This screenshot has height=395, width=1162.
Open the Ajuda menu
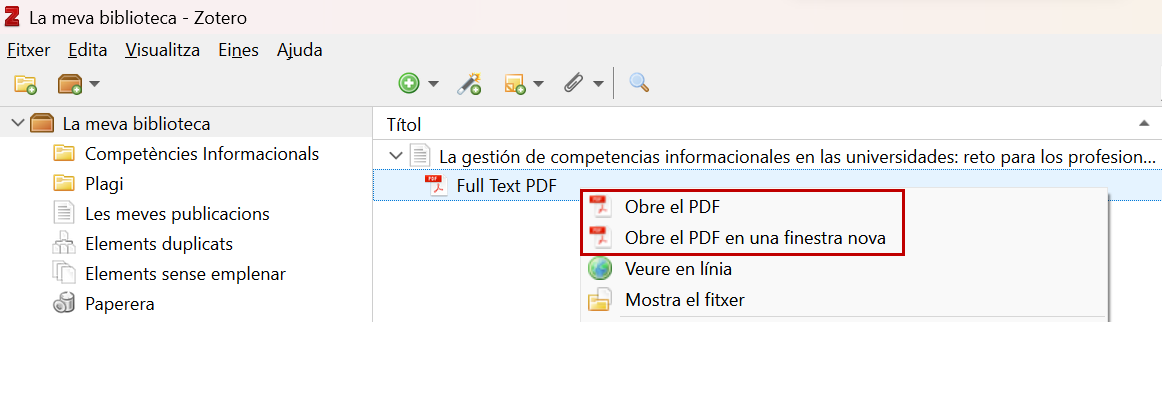(x=299, y=50)
